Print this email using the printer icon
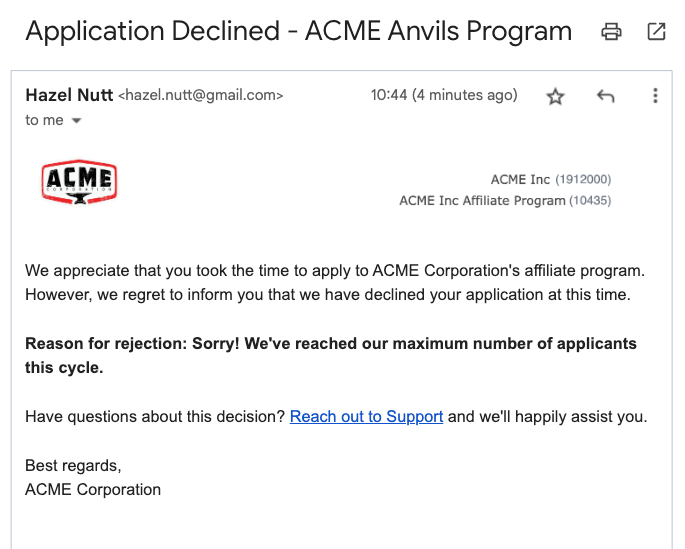Viewport: 685px width, 549px height. tap(611, 32)
